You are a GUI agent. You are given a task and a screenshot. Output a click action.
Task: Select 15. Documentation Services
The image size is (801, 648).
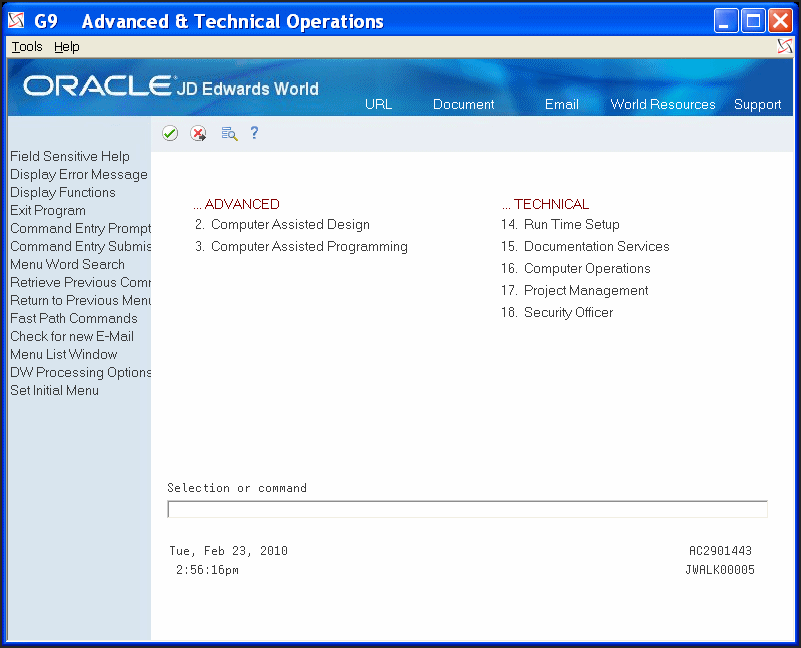click(585, 246)
